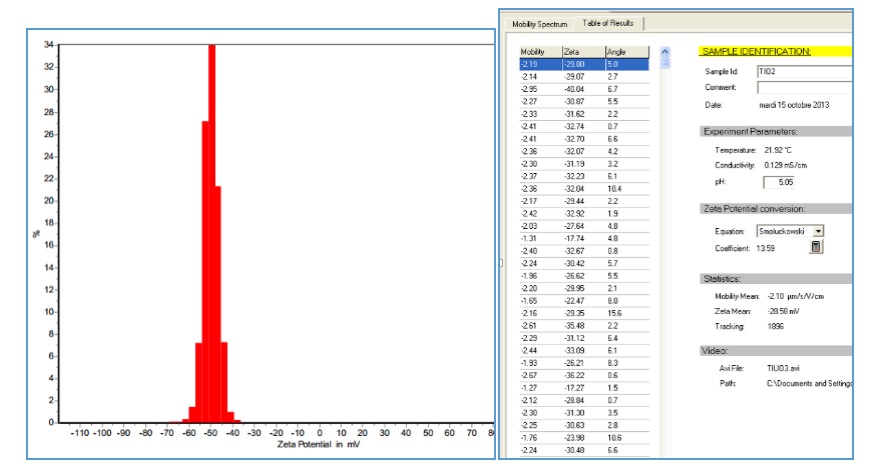This screenshot has width=884, height=470.
Task: Click the splitter handle left of results table
Action: click(501, 262)
